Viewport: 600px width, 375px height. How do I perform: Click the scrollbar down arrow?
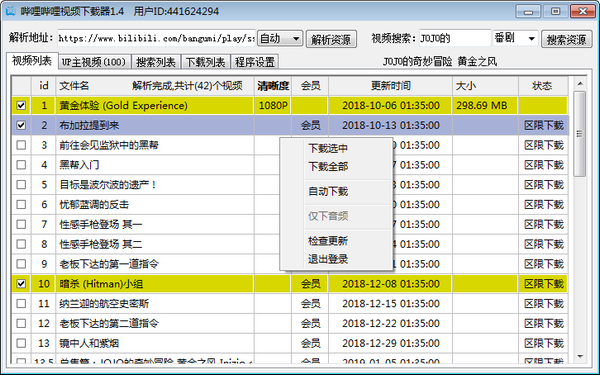580,356
